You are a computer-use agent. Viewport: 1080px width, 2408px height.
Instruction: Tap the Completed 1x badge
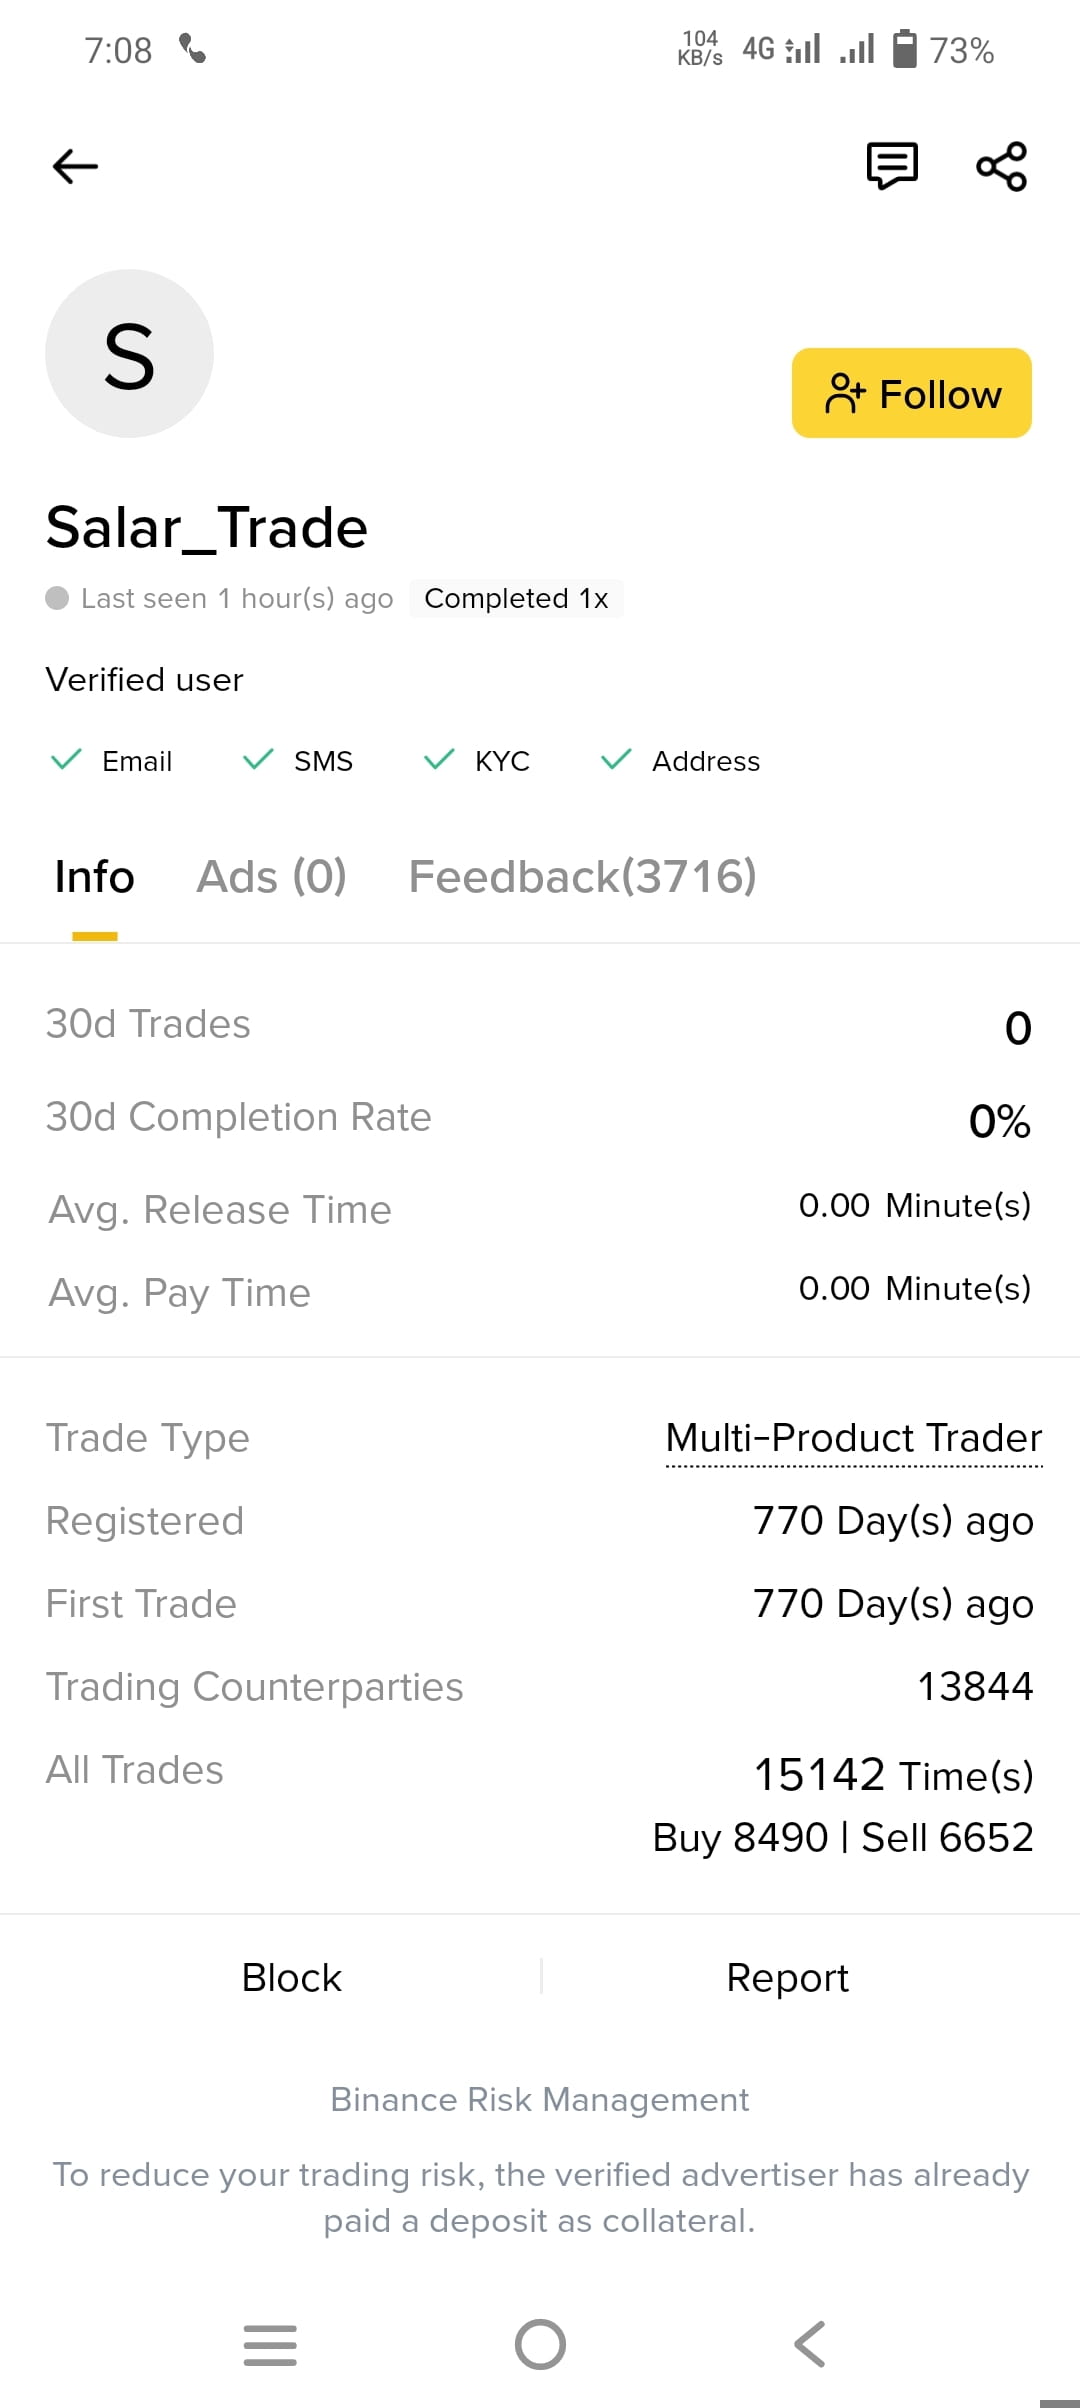coord(516,598)
